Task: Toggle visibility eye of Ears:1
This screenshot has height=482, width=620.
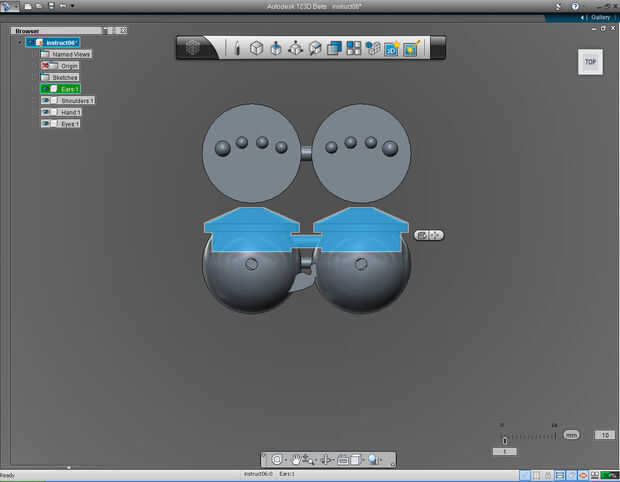Action: point(45,89)
